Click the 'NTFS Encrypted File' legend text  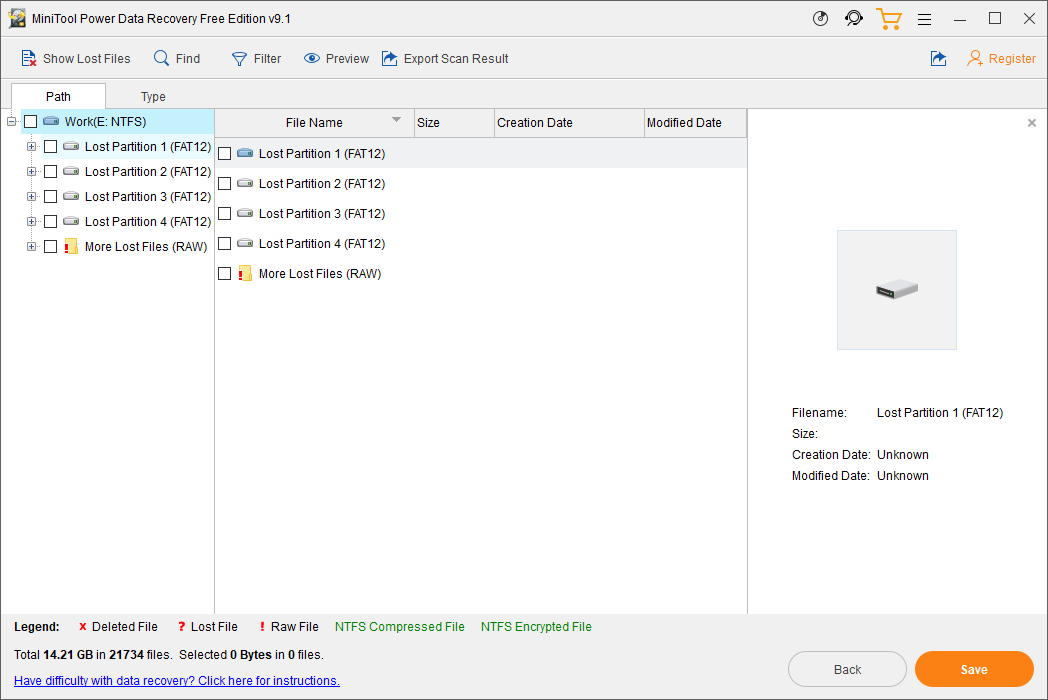click(536, 626)
